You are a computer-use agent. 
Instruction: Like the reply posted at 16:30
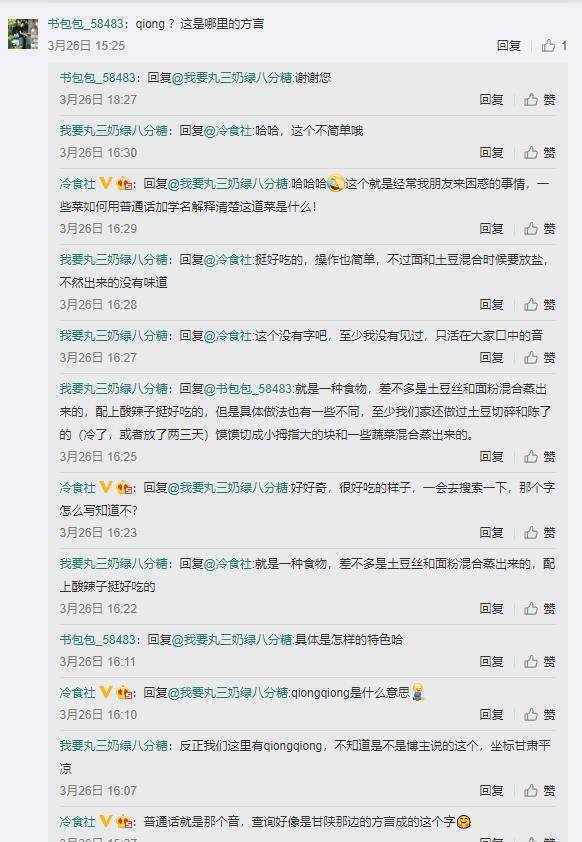click(531, 153)
